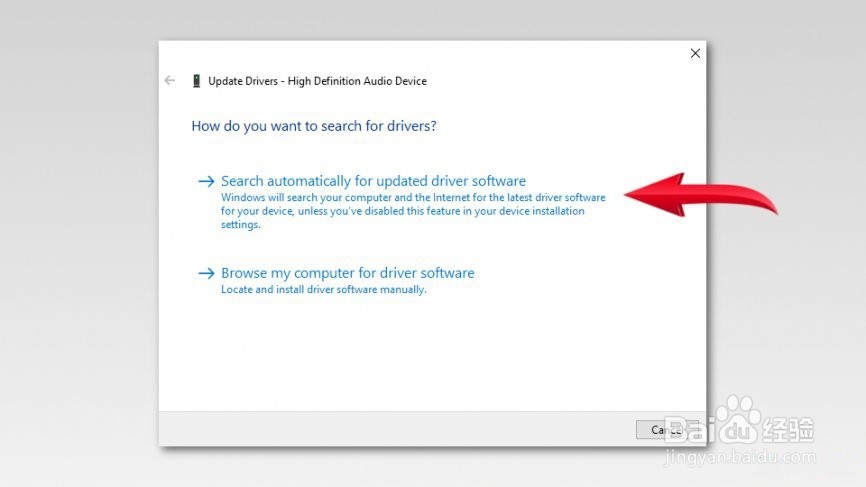
Task: Choose Search automatically for updated driver software
Action: tap(373, 181)
